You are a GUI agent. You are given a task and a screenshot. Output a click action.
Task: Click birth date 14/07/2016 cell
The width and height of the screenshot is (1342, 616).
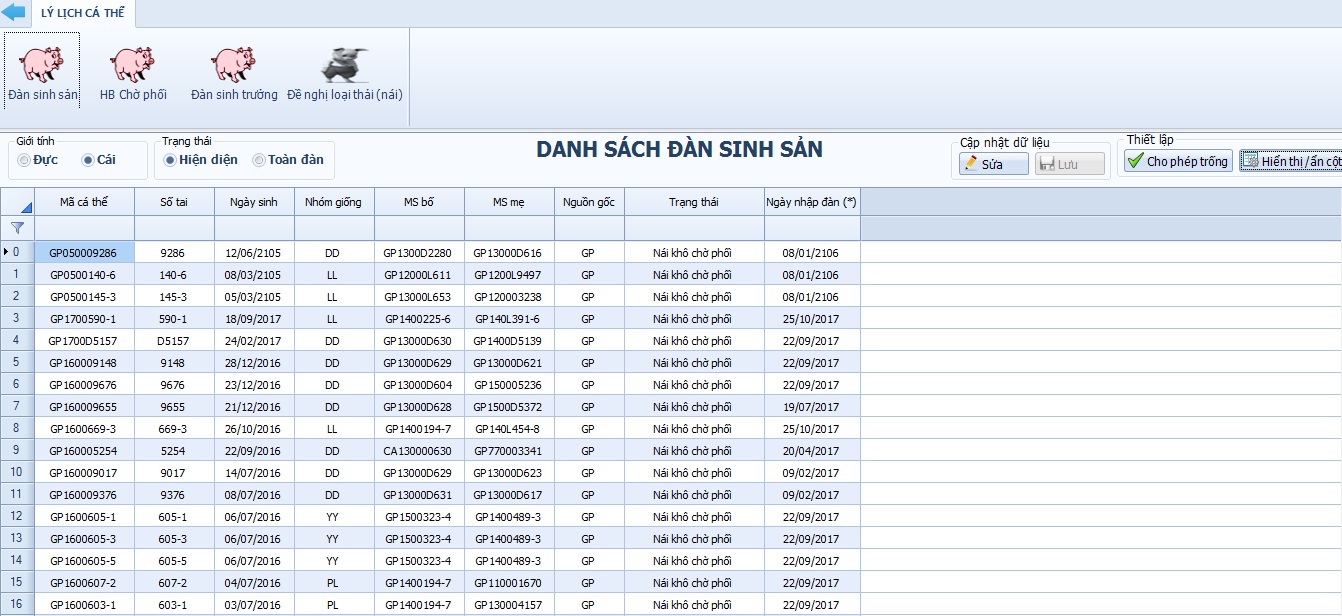254,473
